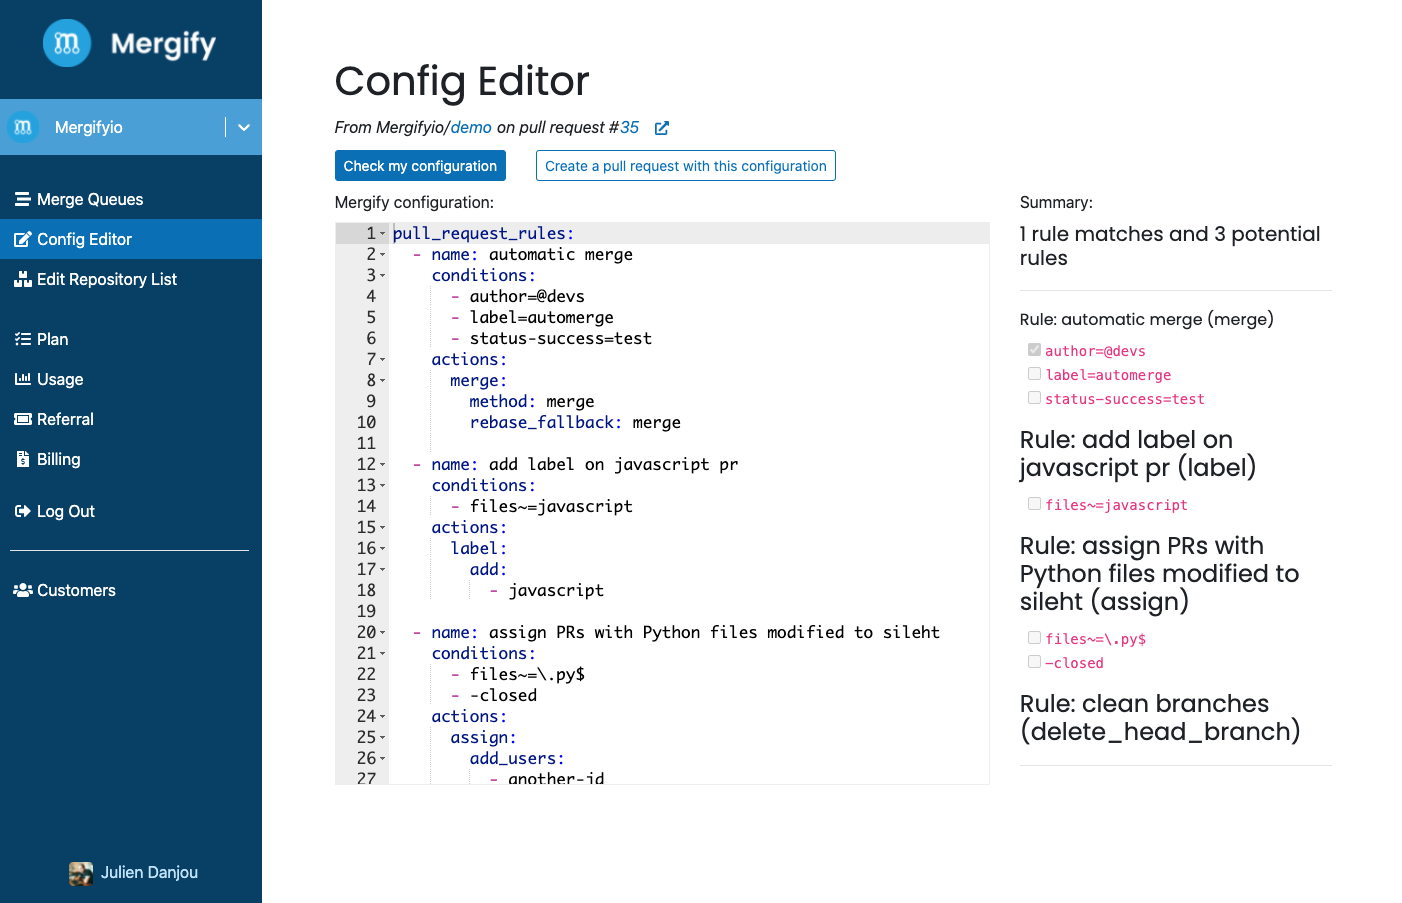Open the Billing section

pos(131,459)
